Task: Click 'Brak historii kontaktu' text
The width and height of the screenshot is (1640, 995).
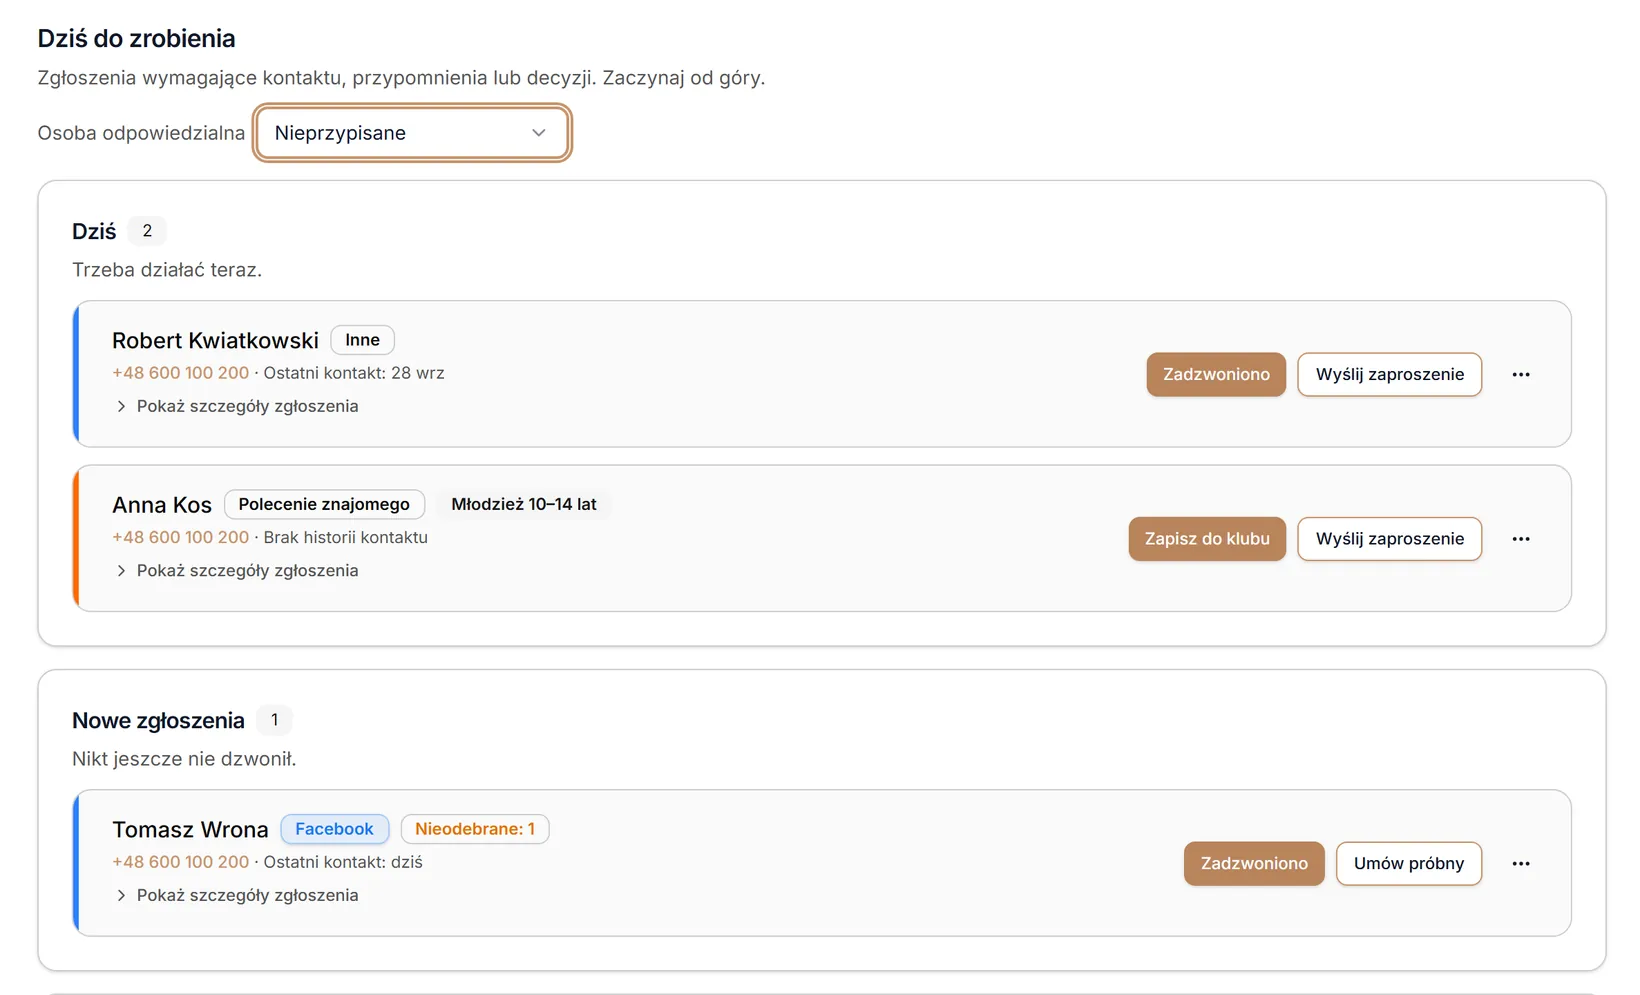Action: [346, 537]
